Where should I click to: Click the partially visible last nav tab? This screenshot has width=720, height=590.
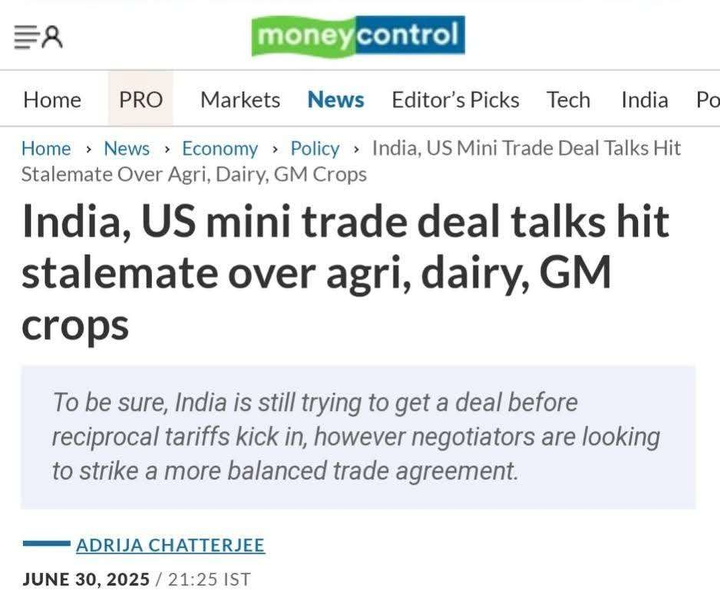[708, 100]
